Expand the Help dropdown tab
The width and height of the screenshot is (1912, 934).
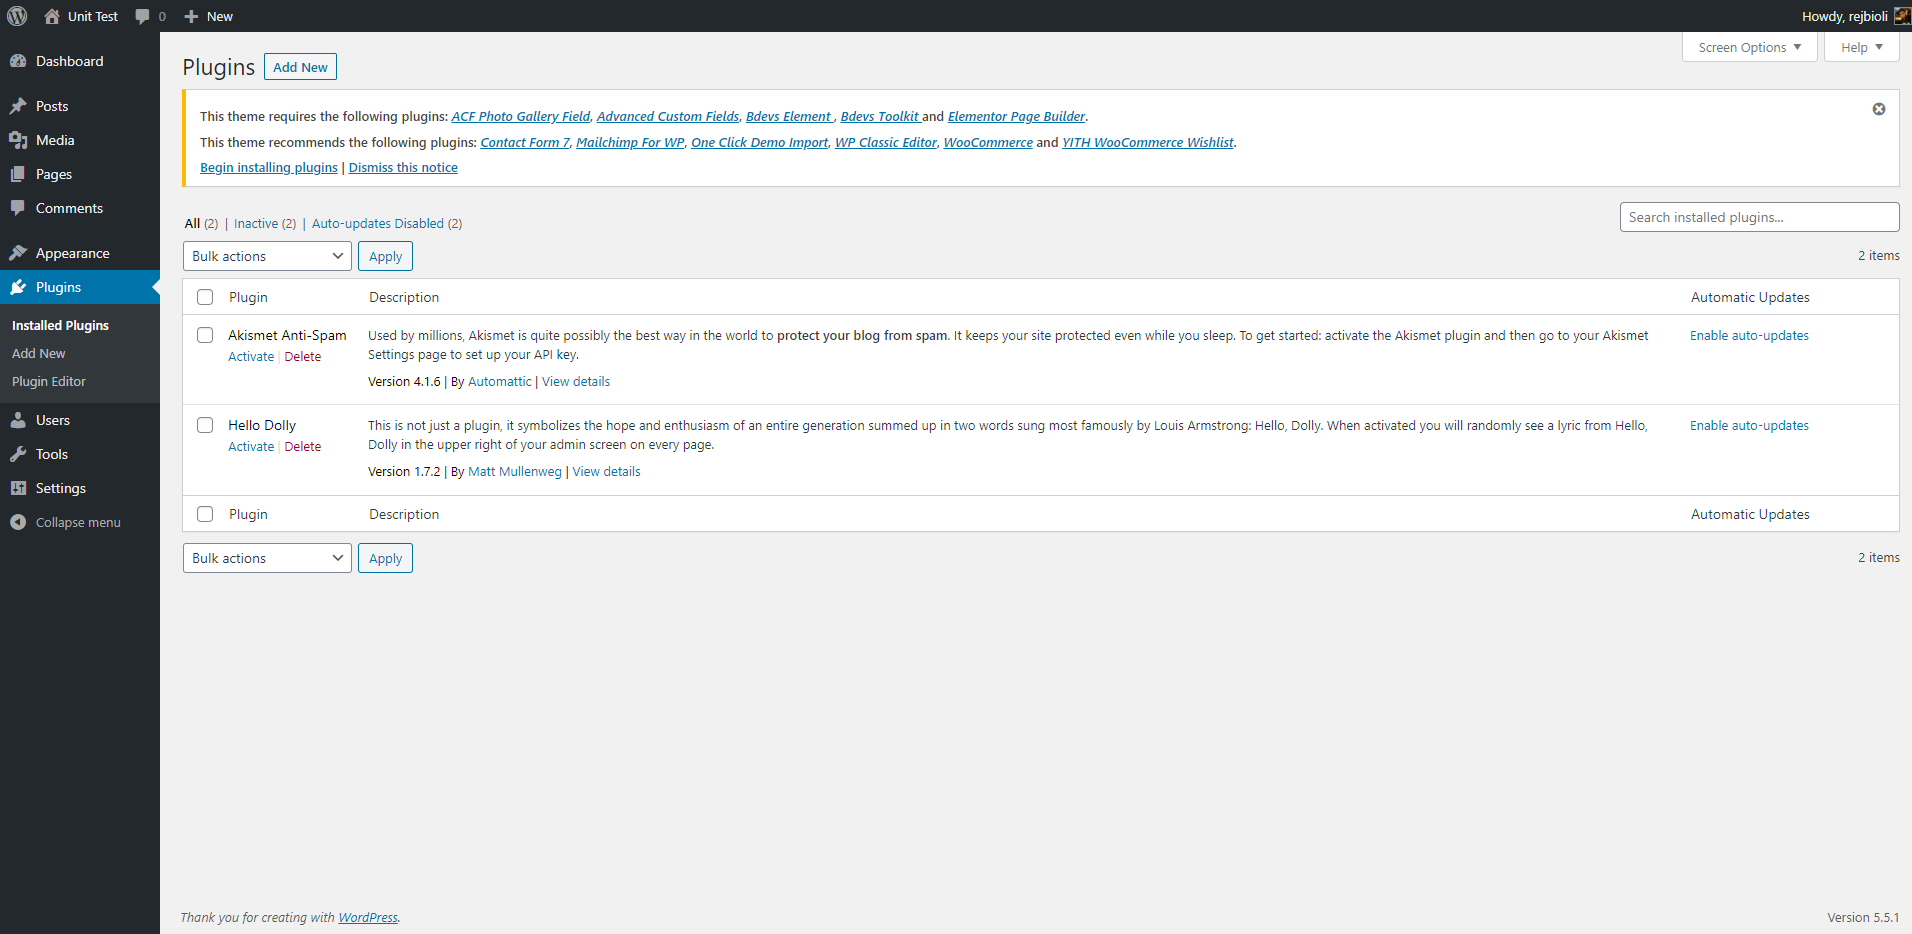tap(1861, 47)
